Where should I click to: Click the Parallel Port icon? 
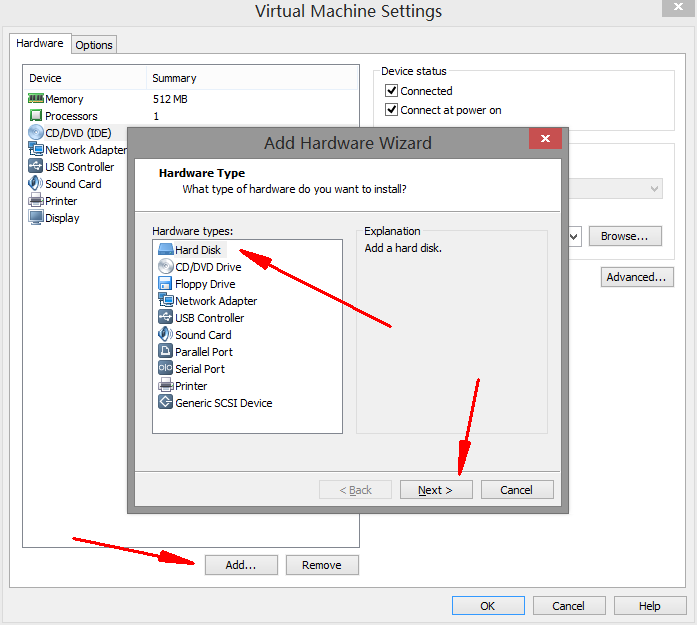(x=165, y=351)
